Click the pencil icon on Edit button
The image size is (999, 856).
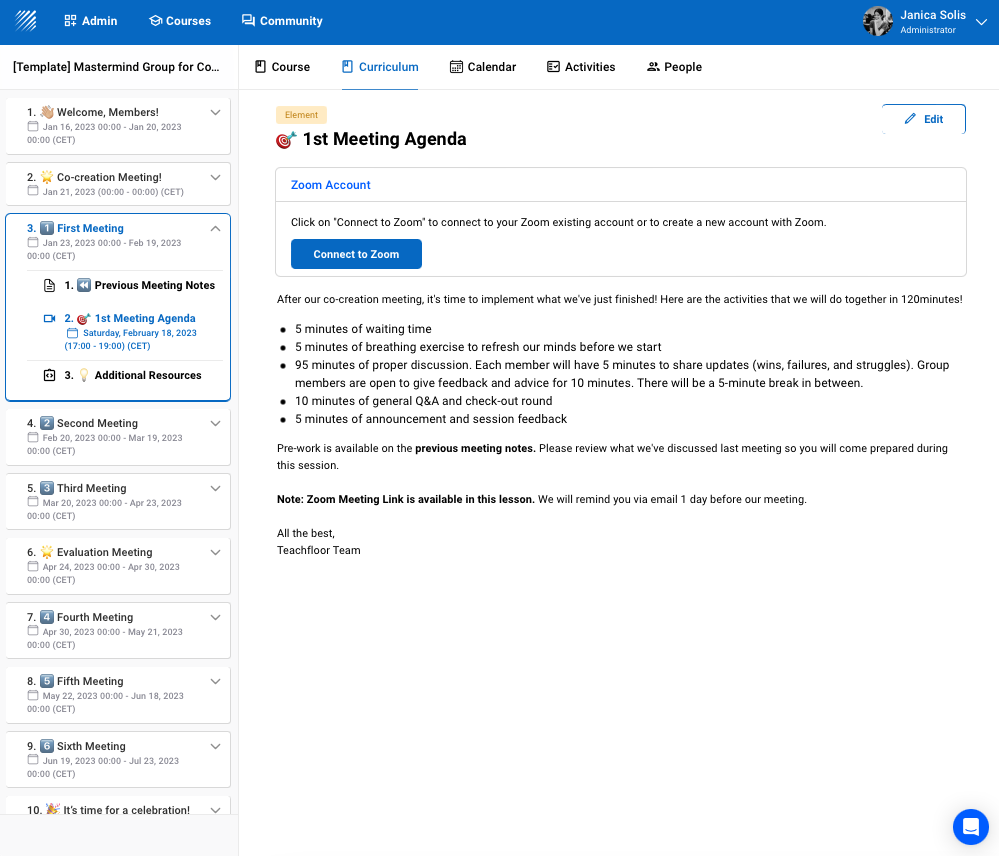coord(910,119)
